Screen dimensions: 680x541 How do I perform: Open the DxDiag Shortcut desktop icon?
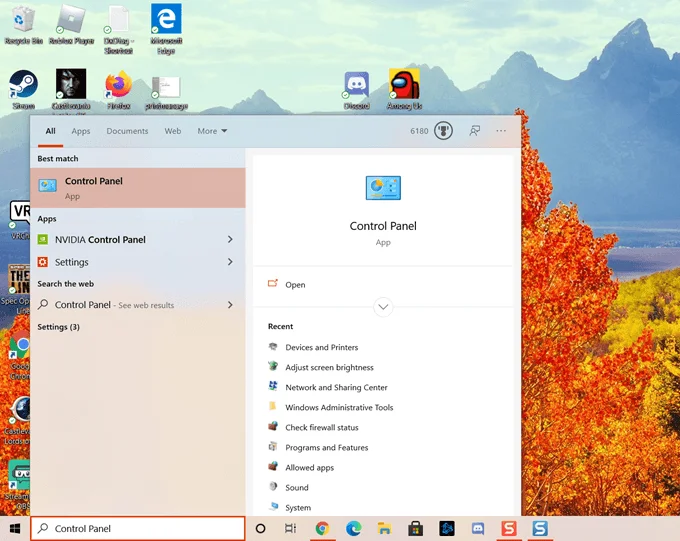[118, 29]
